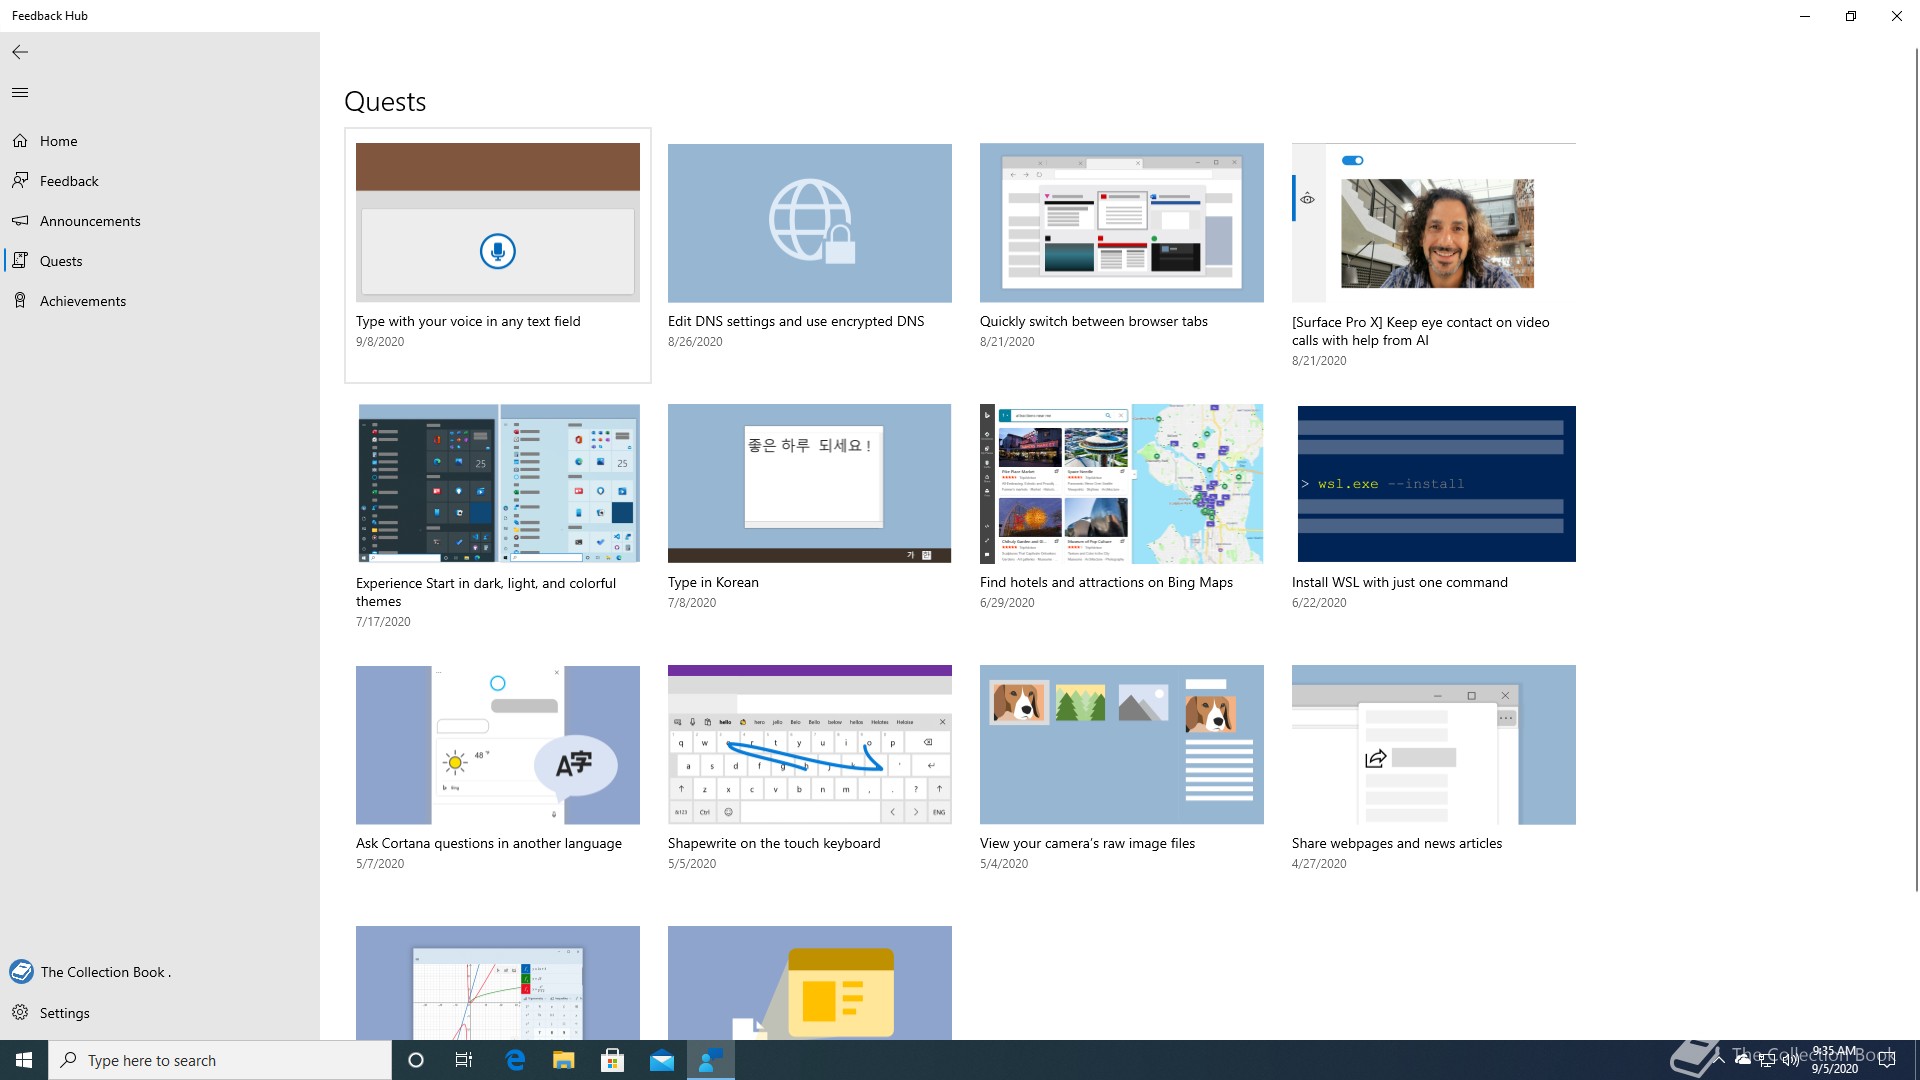Click 'Ask Cortana questions in another language'
The image size is (1920, 1080).
pos(489,843)
